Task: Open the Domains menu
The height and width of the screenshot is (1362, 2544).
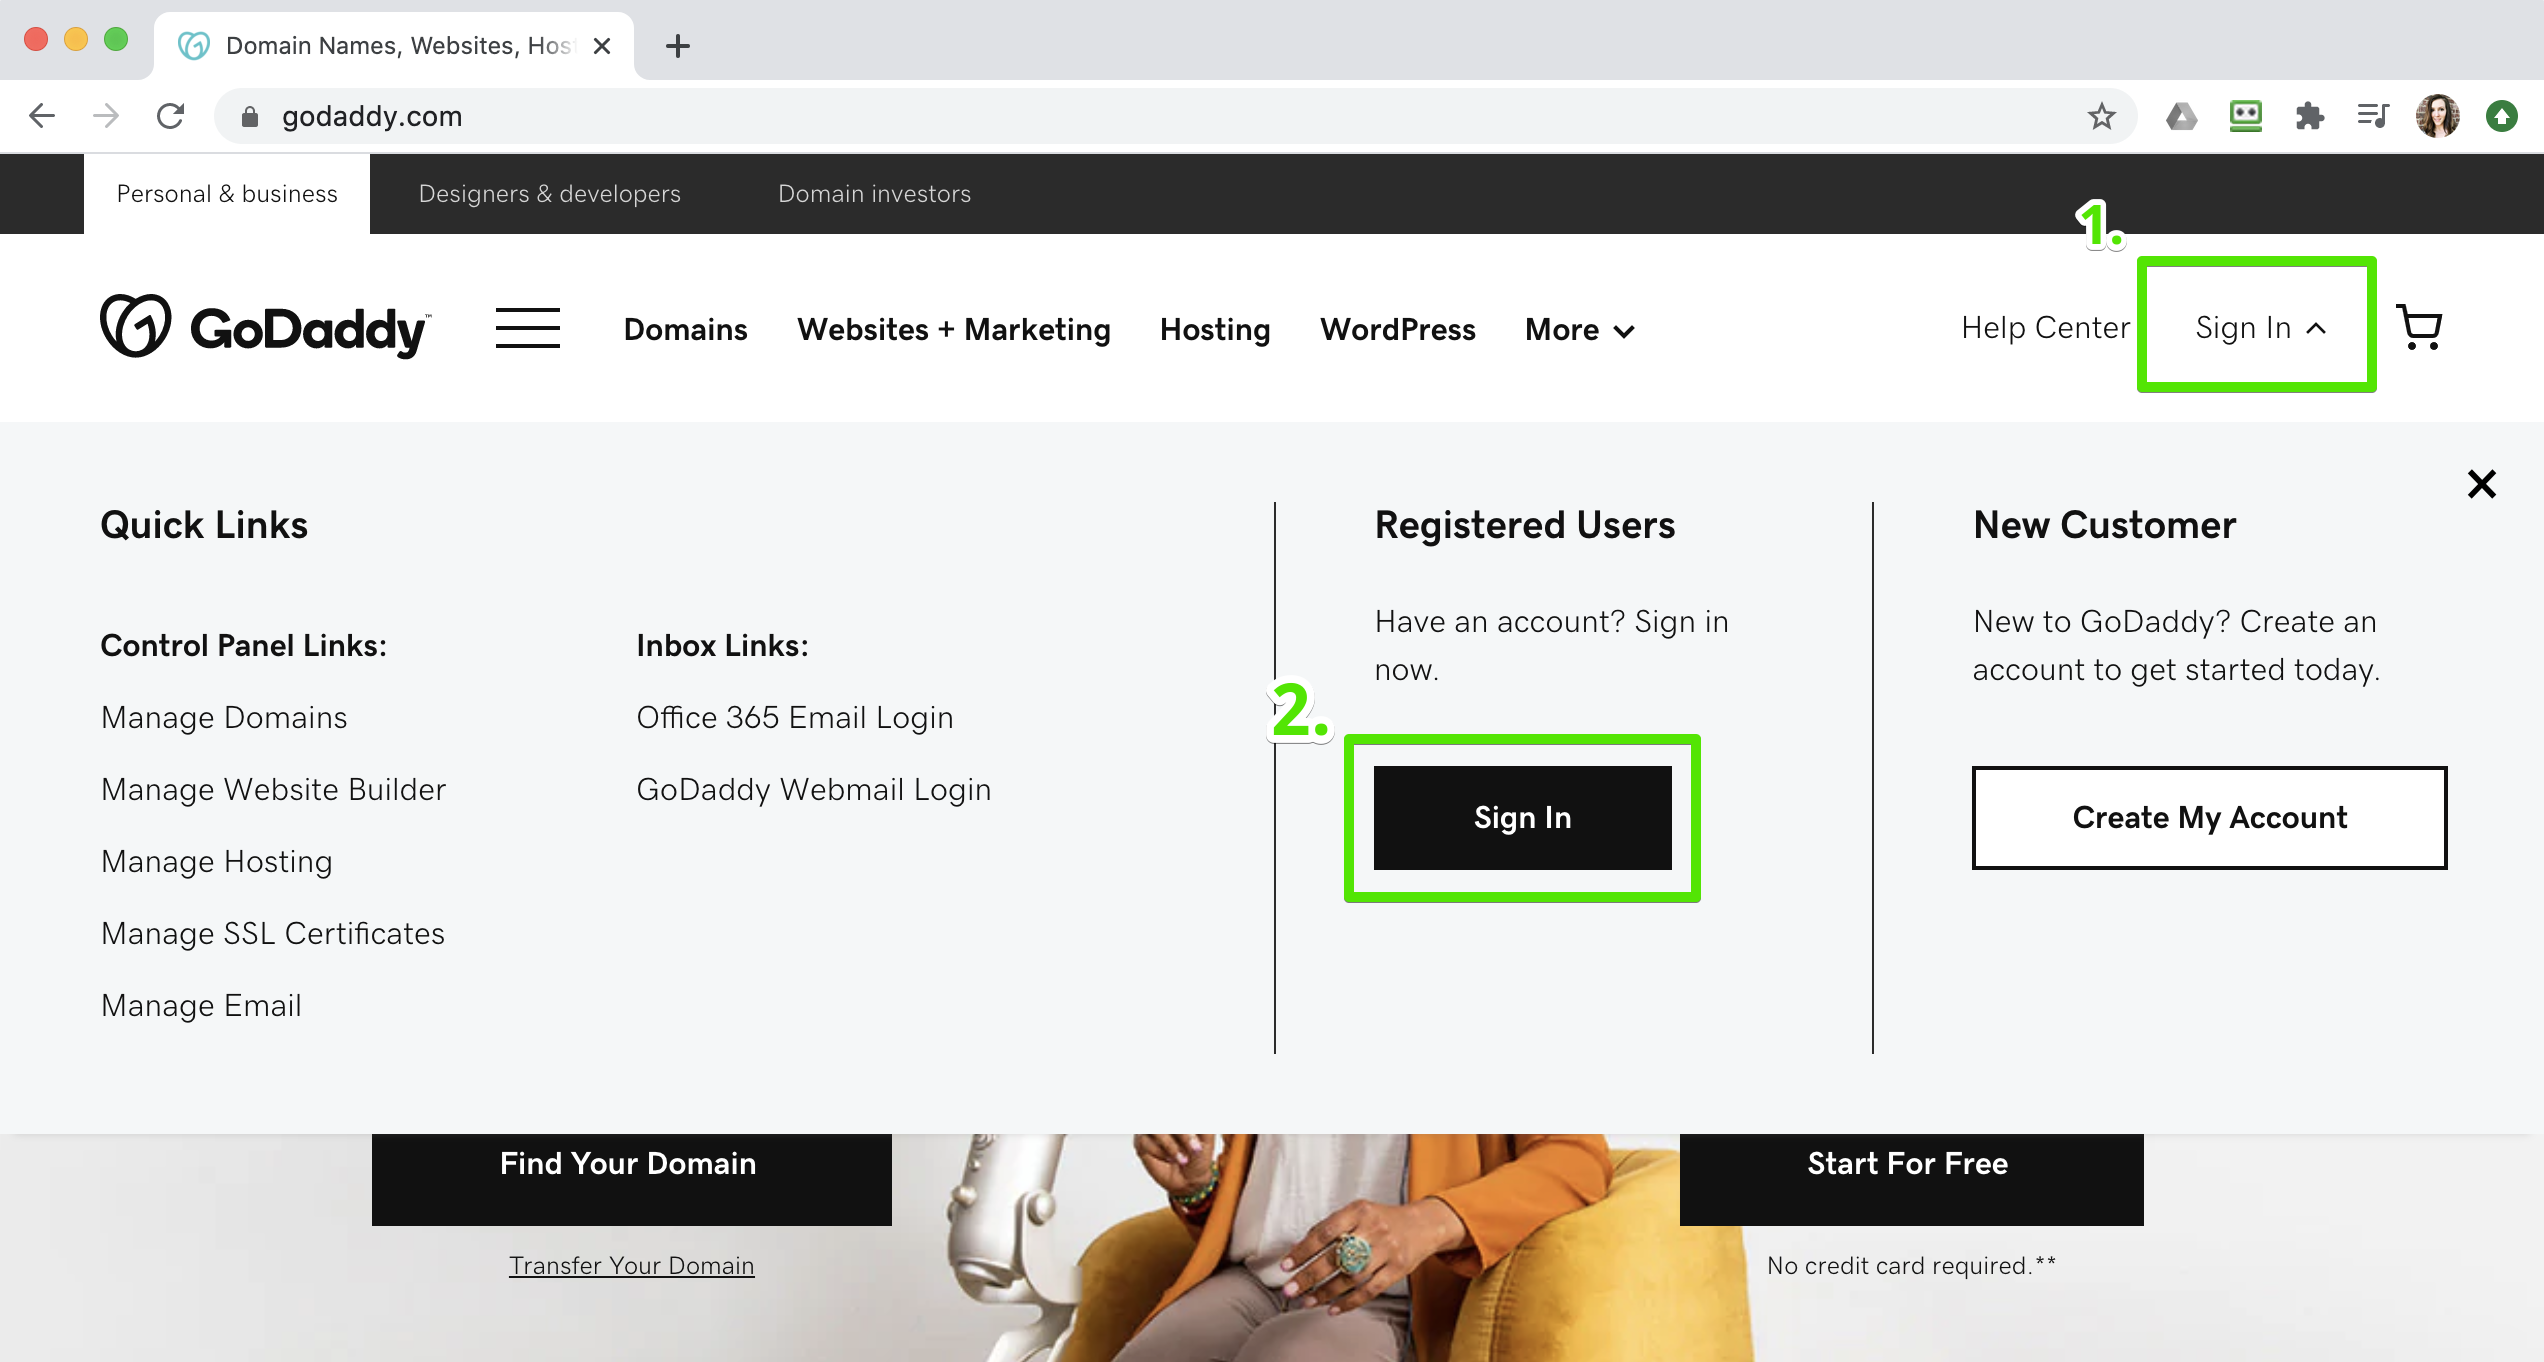Action: (x=685, y=330)
